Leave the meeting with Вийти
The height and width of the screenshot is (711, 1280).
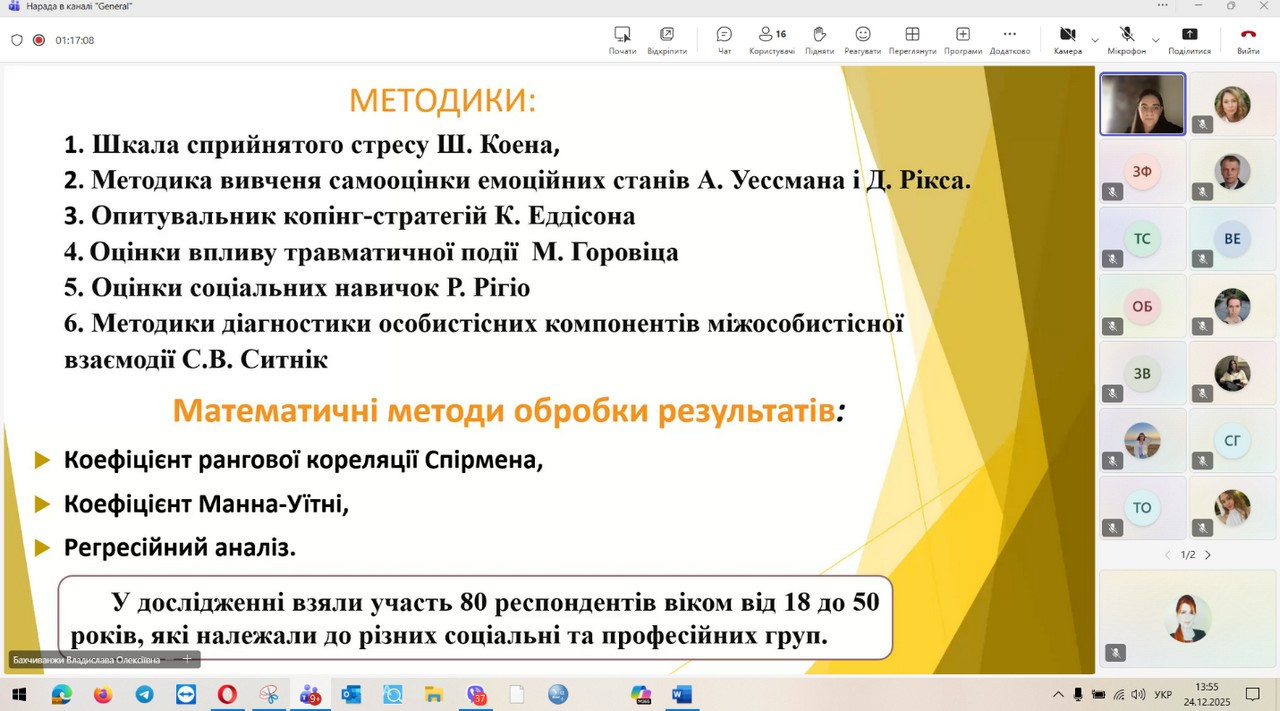pyautogui.click(x=1248, y=39)
